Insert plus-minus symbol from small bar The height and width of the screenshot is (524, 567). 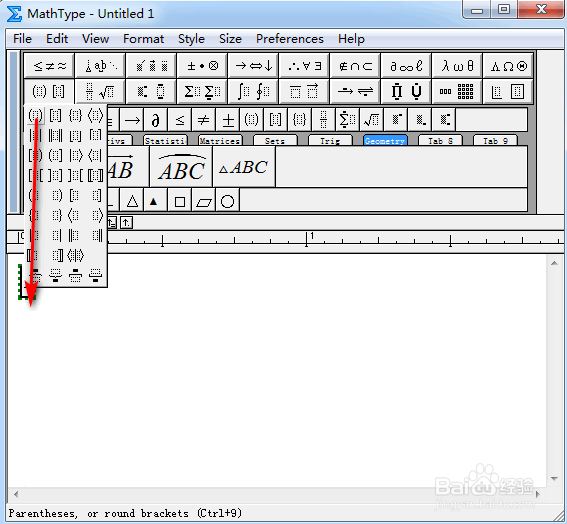click(228, 120)
